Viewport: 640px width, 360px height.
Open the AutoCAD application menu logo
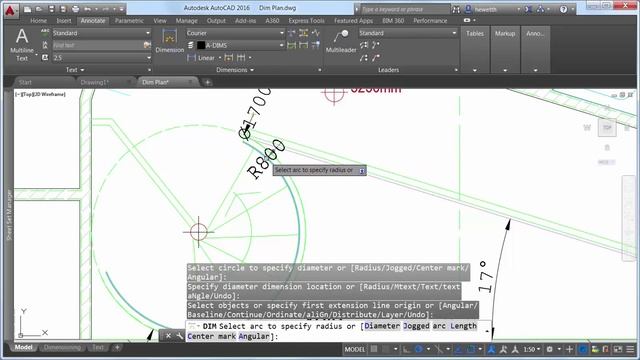pos(10,10)
